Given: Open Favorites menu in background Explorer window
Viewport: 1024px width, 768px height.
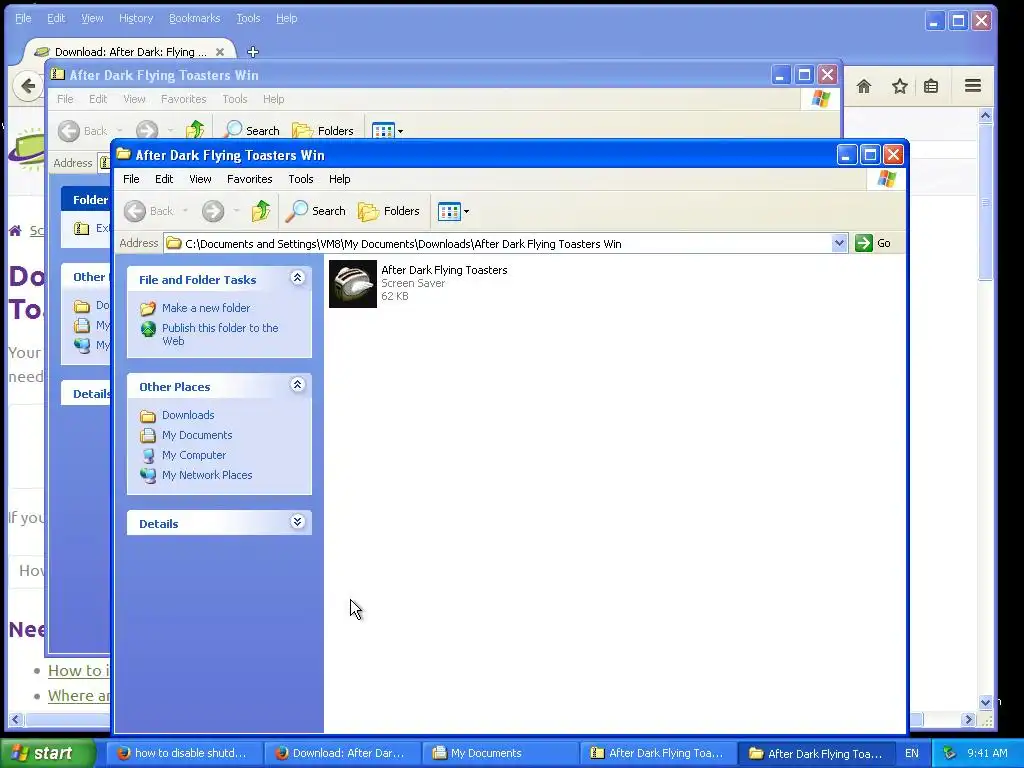Looking at the screenshot, I should (184, 99).
